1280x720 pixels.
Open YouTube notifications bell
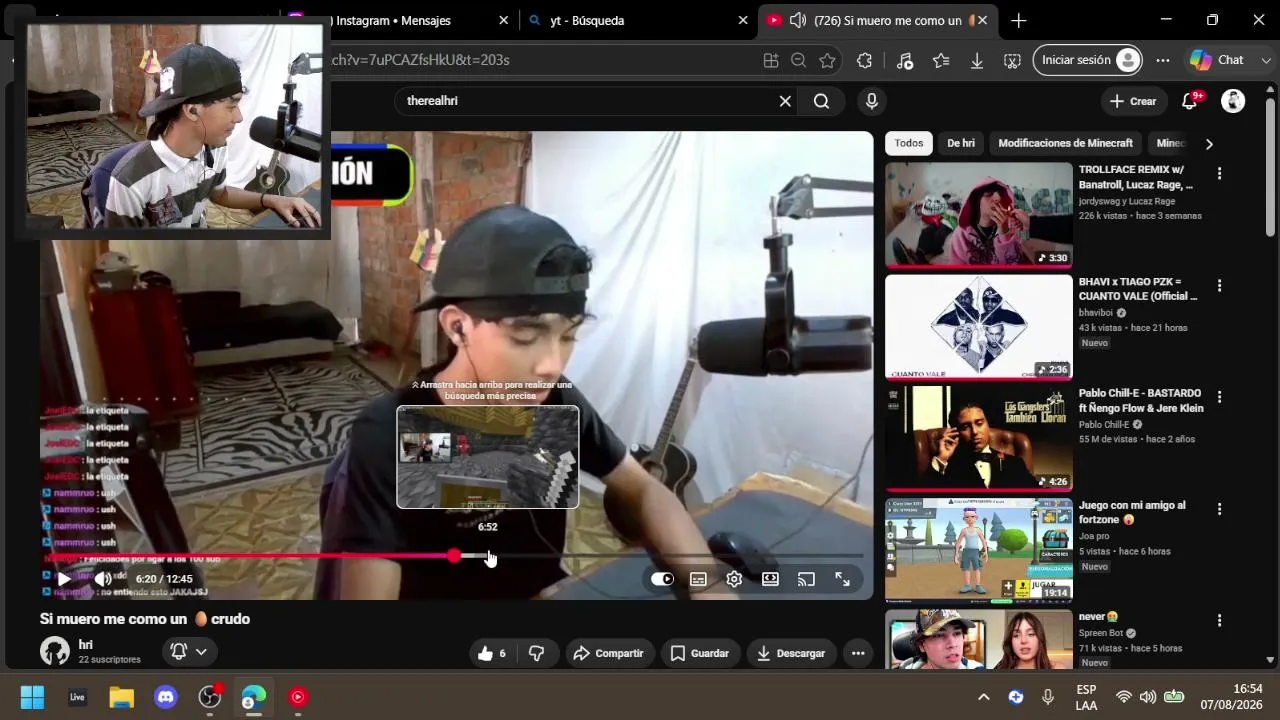click(x=1190, y=101)
